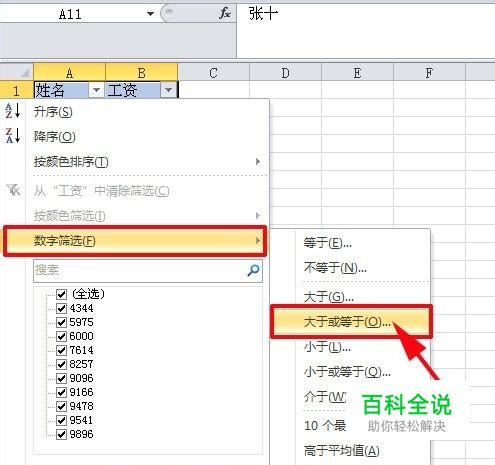Toggle the (全选) select all checkbox
This screenshot has width=495, height=465.
point(61,294)
